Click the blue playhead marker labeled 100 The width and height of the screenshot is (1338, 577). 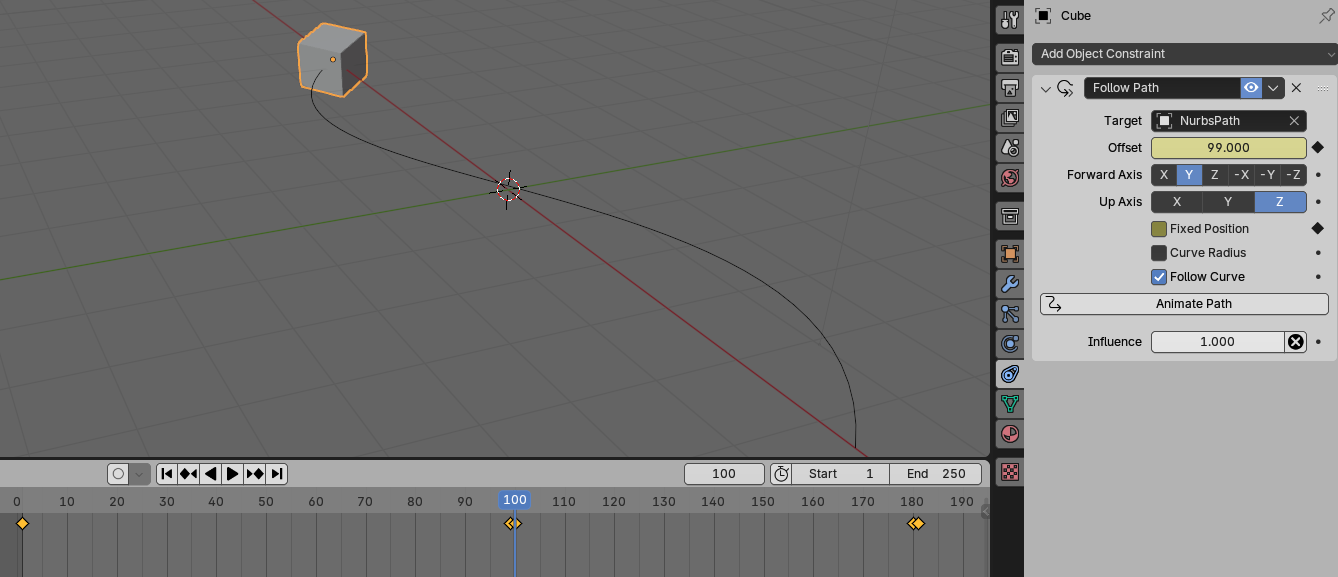point(514,500)
